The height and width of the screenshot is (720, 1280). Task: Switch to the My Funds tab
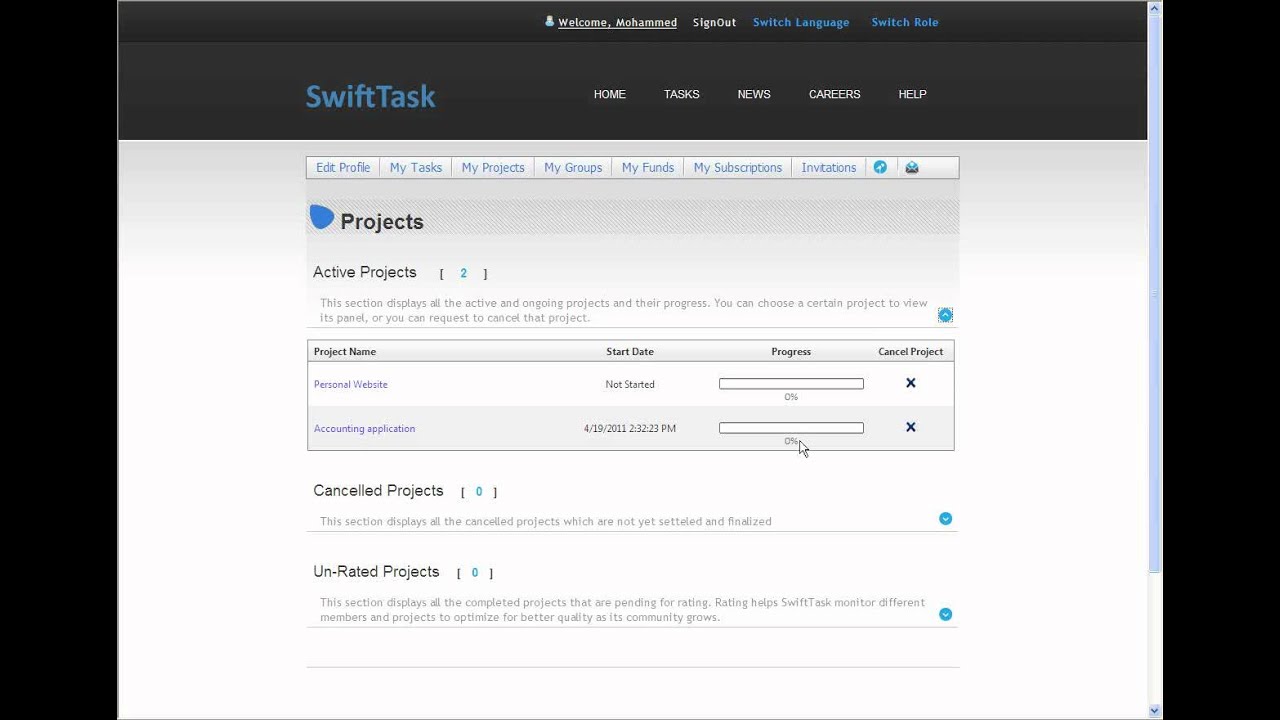click(x=647, y=168)
